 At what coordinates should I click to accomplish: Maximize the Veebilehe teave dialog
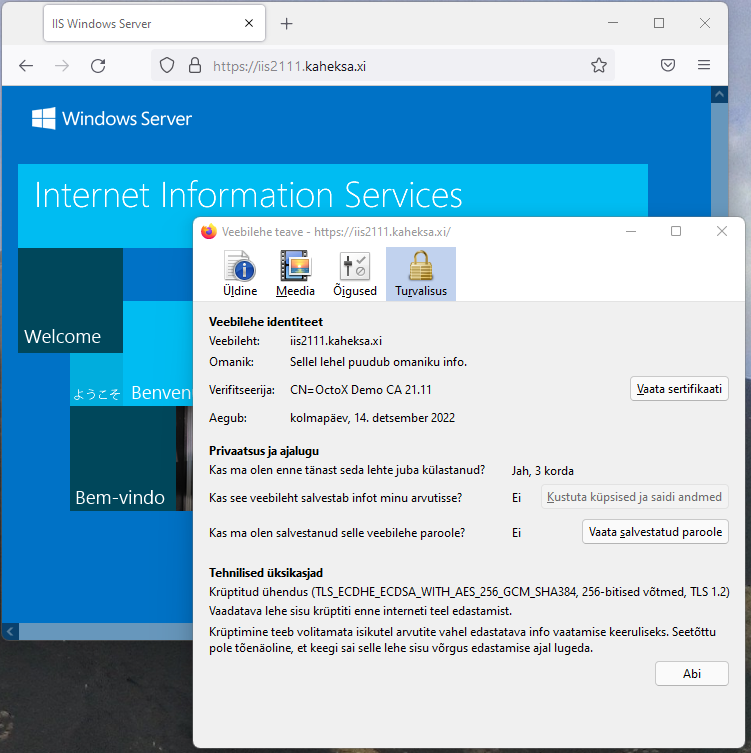pos(676,231)
